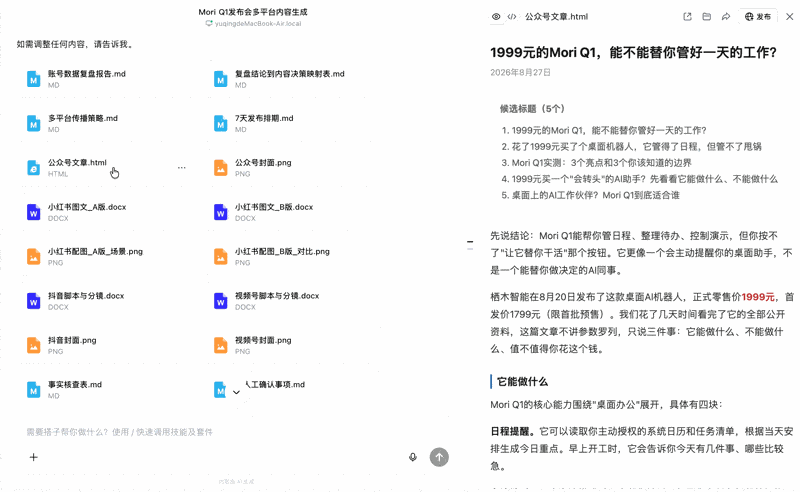Focus the chat message input field

tap(235, 432)
